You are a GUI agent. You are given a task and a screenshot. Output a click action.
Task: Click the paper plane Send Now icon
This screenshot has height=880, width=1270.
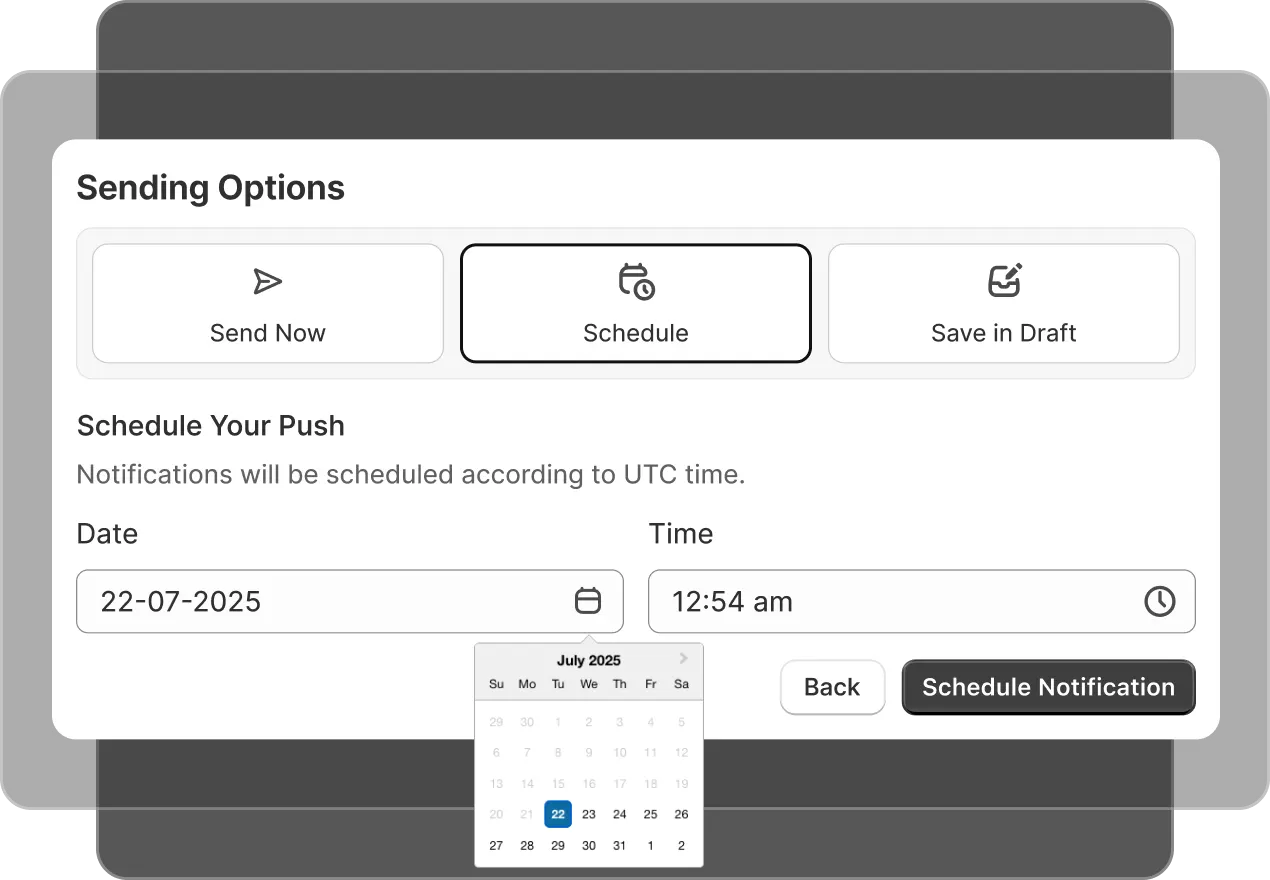pyautogui.click(x=267, y=282)
